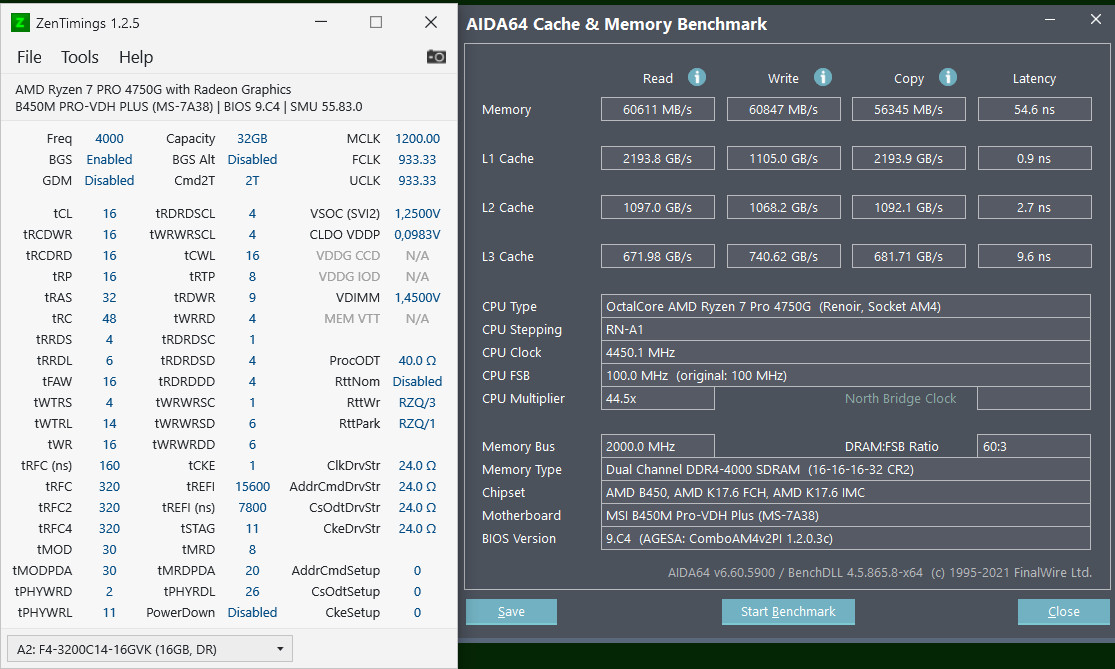Click the CPU Type value field
This screenshot has width=1115, height=669.
point(845,307)
